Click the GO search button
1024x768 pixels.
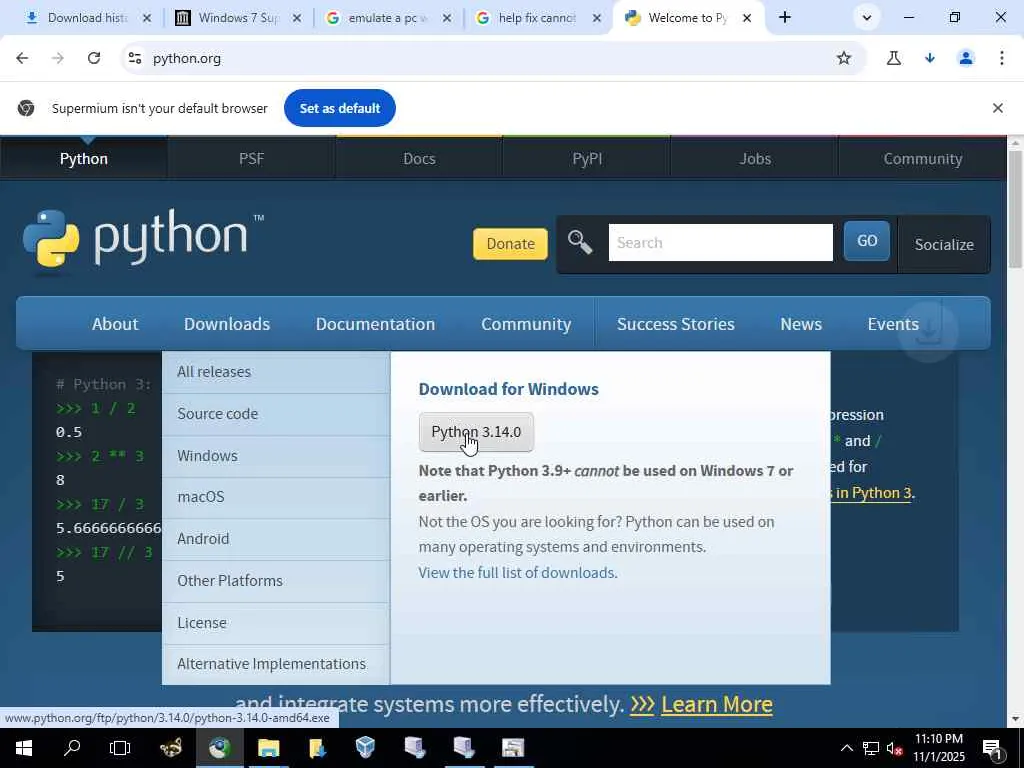click(x=867, y=241)
